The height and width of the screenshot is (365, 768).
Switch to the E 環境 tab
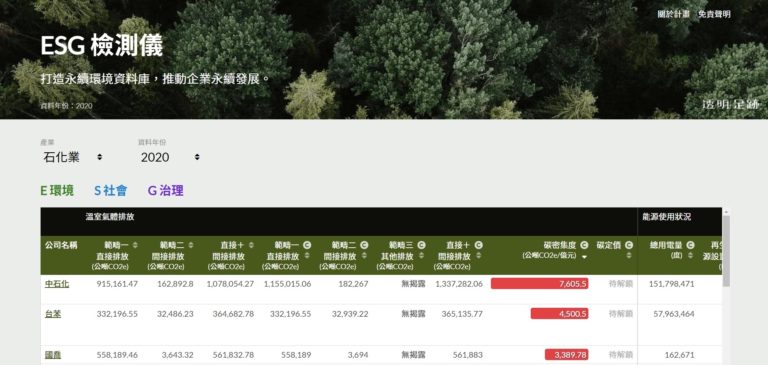[x=57, y=191]
